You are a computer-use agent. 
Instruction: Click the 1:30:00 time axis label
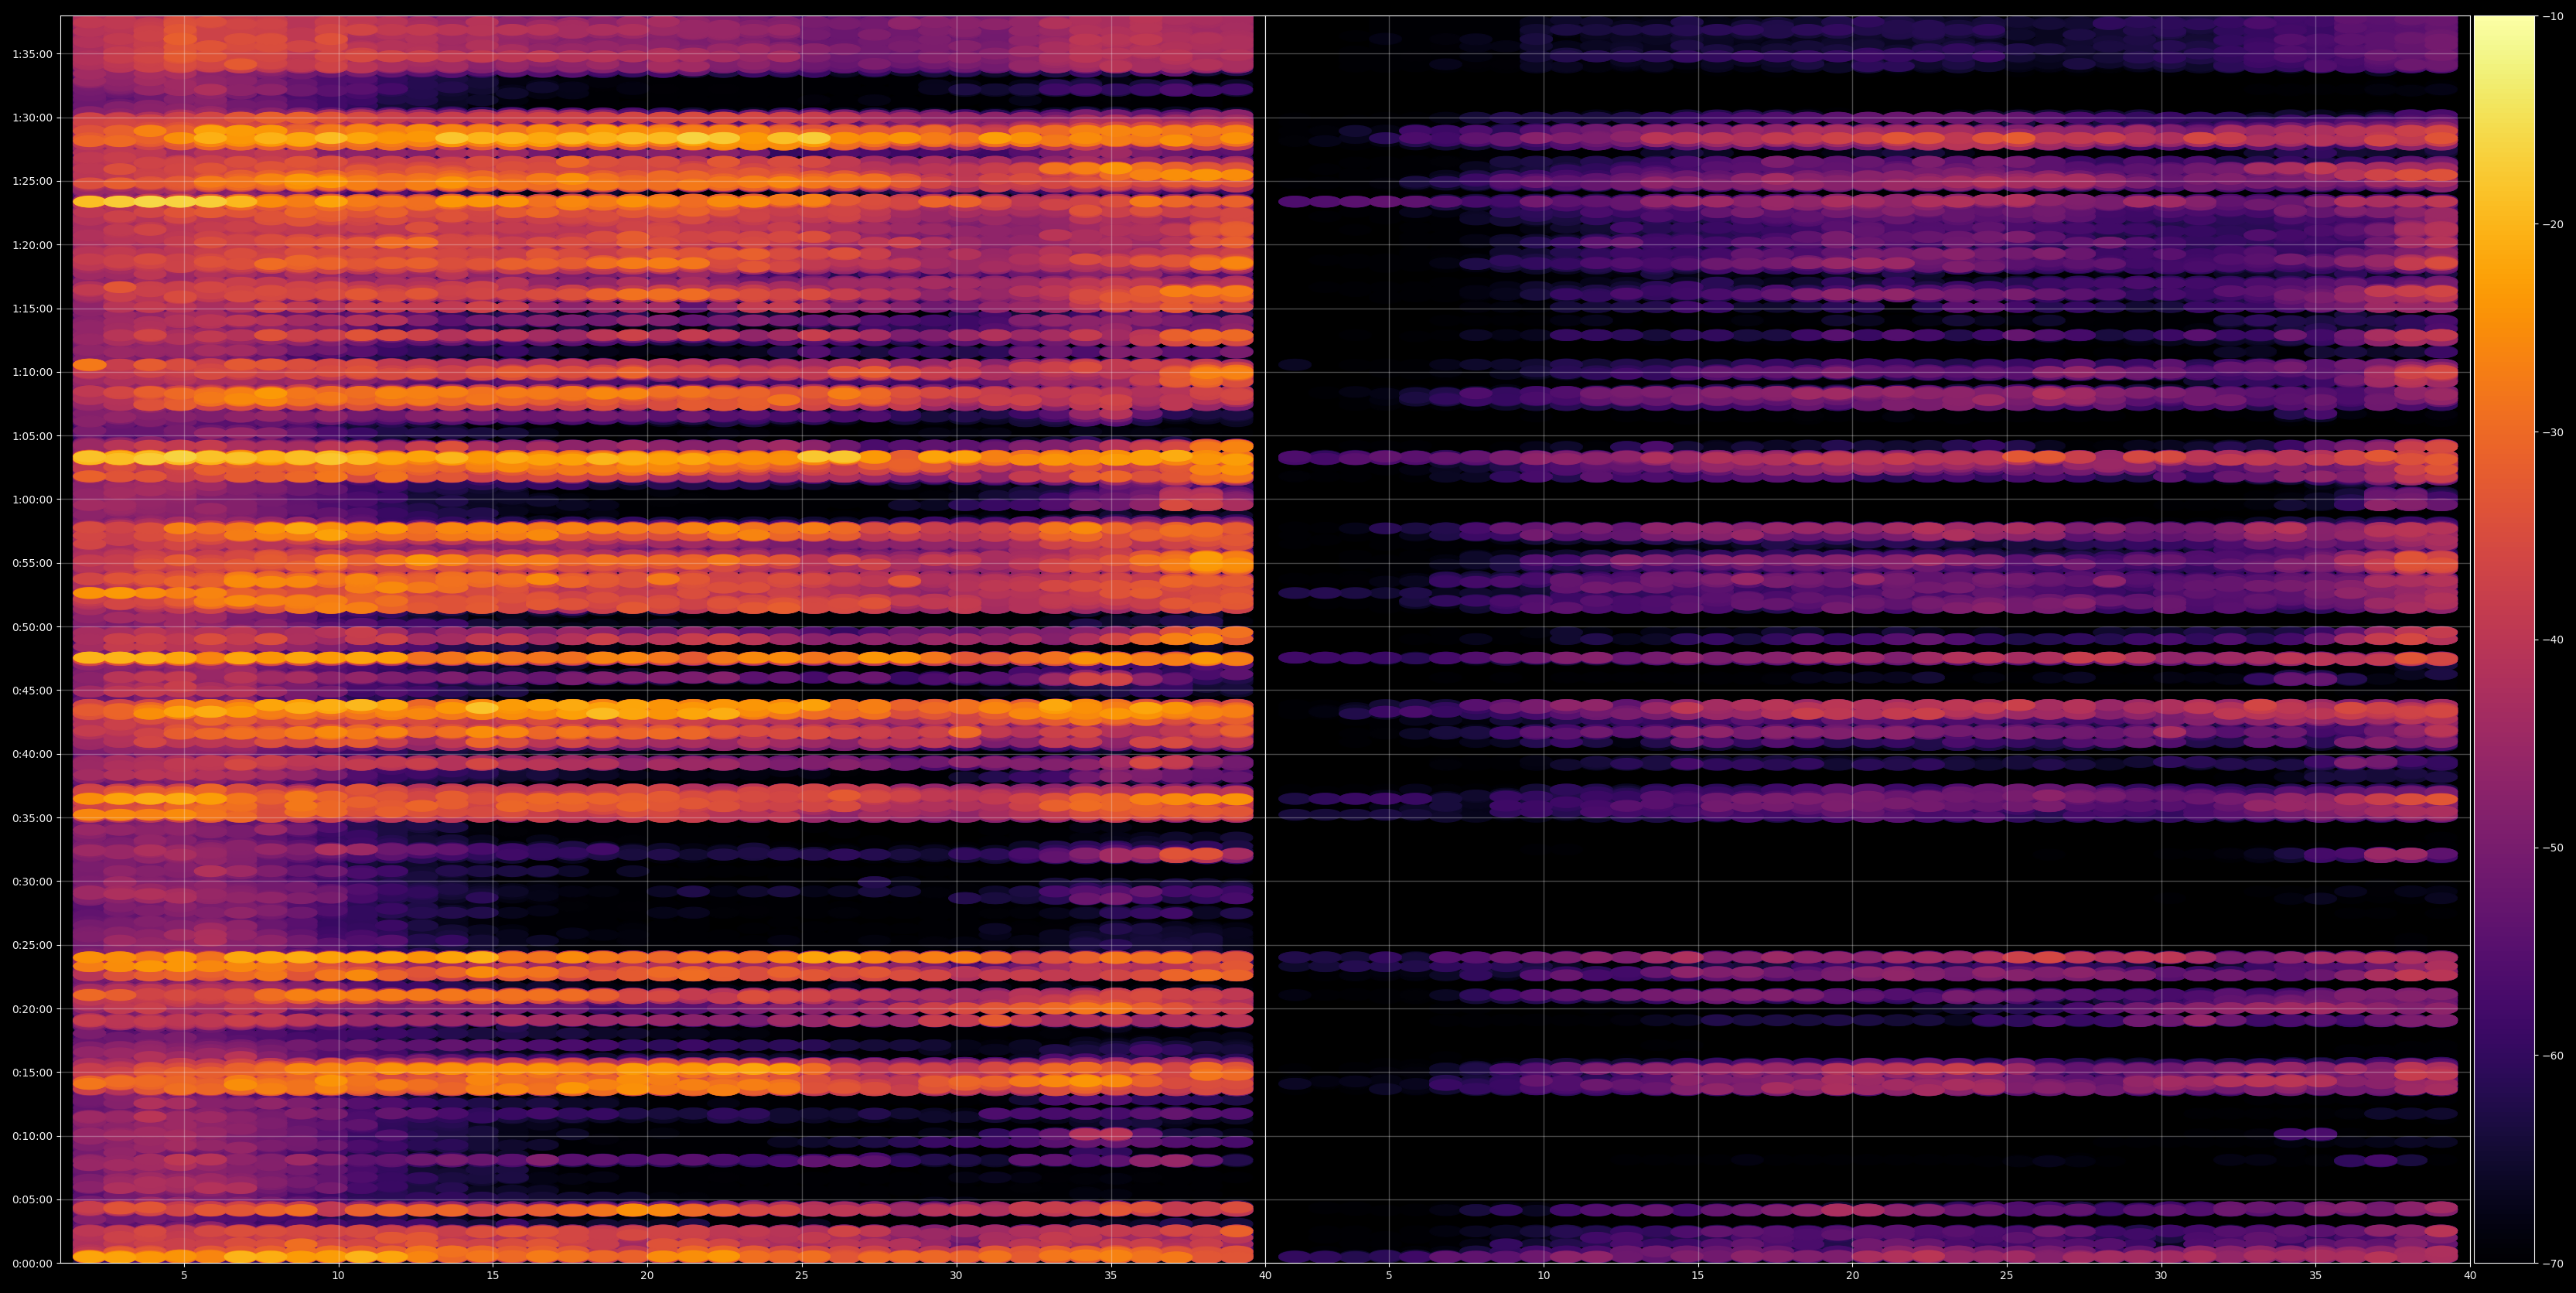[32, 117]
